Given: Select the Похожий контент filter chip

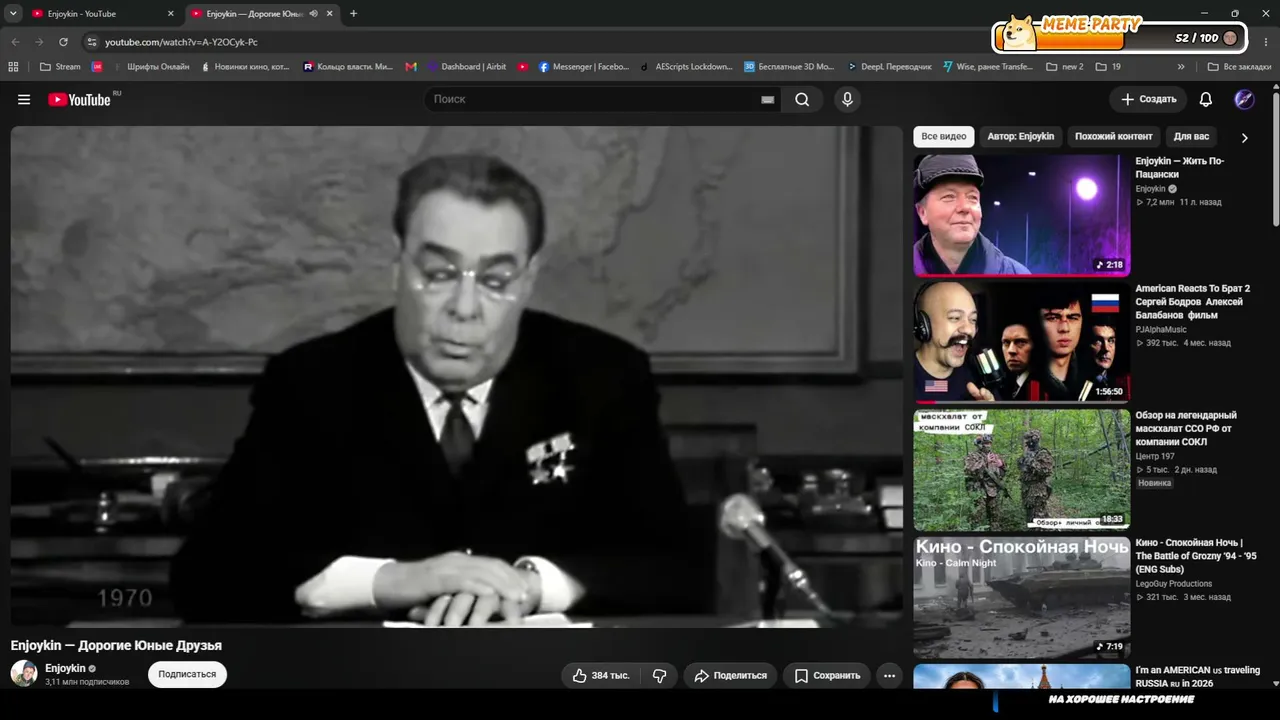Looking at the screenshot, I should [1114, 137].
